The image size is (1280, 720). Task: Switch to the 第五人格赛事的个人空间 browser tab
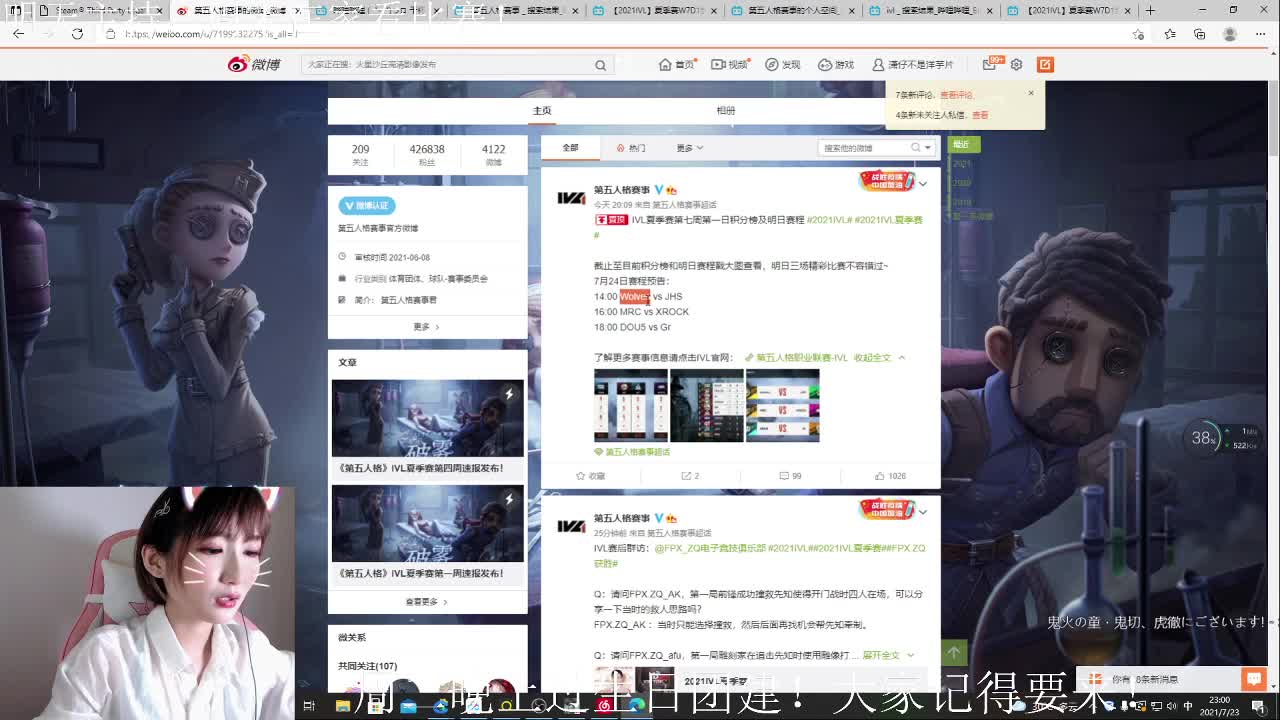pos(792,10)
